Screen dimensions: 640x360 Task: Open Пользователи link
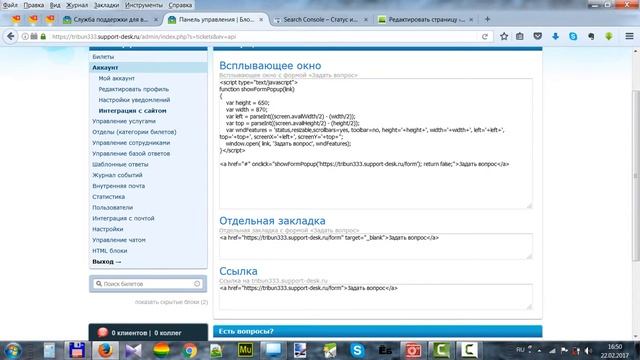point(112,207)
